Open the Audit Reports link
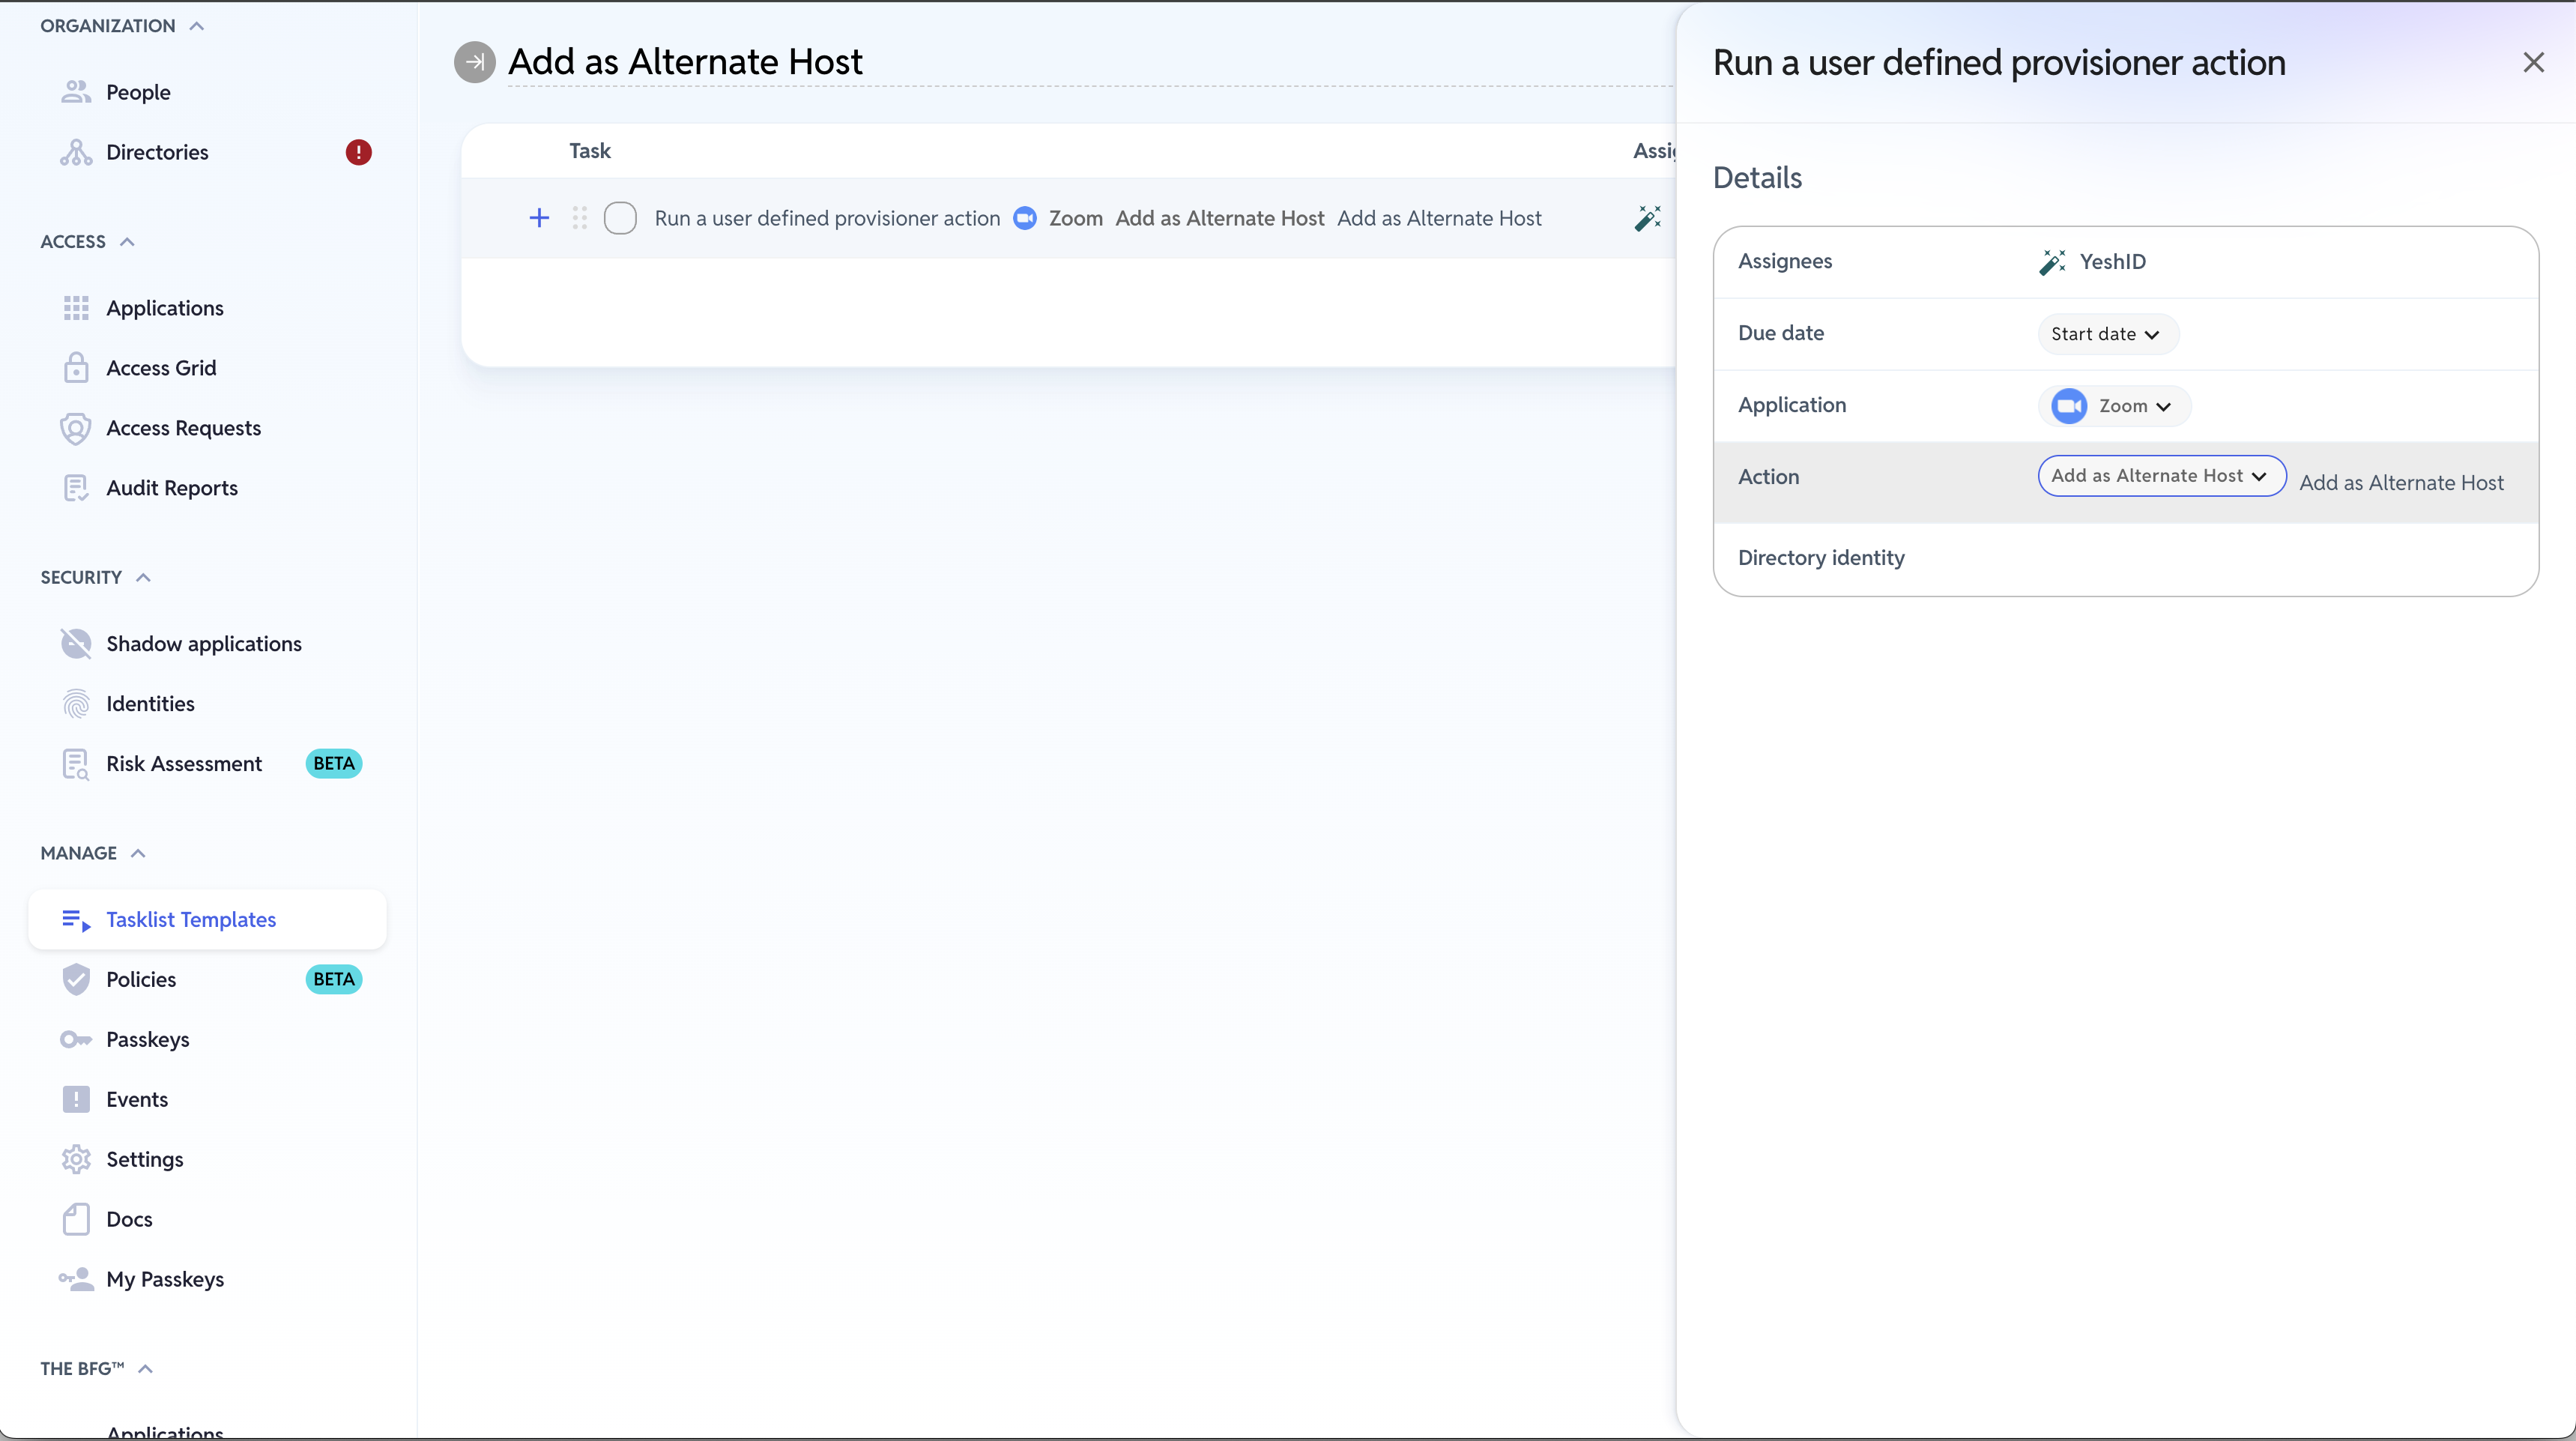The image size is (2576, 1441). (171, 488)
